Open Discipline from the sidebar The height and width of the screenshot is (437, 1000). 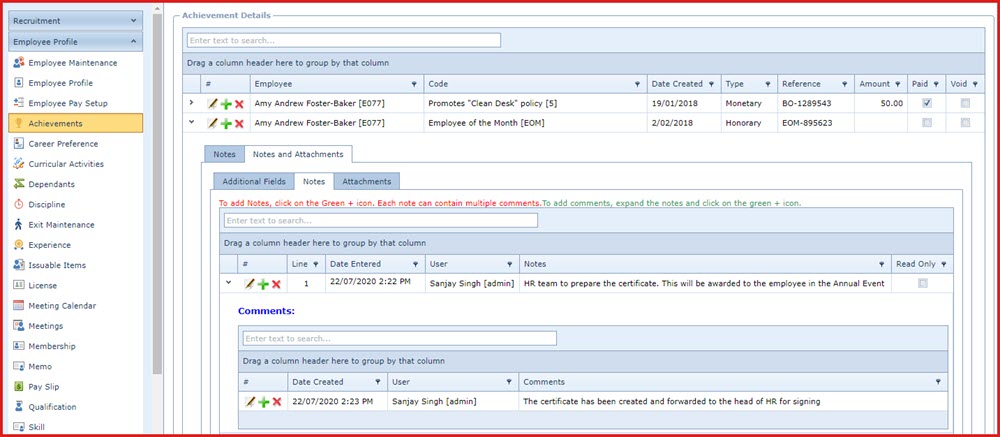(47, 204)
